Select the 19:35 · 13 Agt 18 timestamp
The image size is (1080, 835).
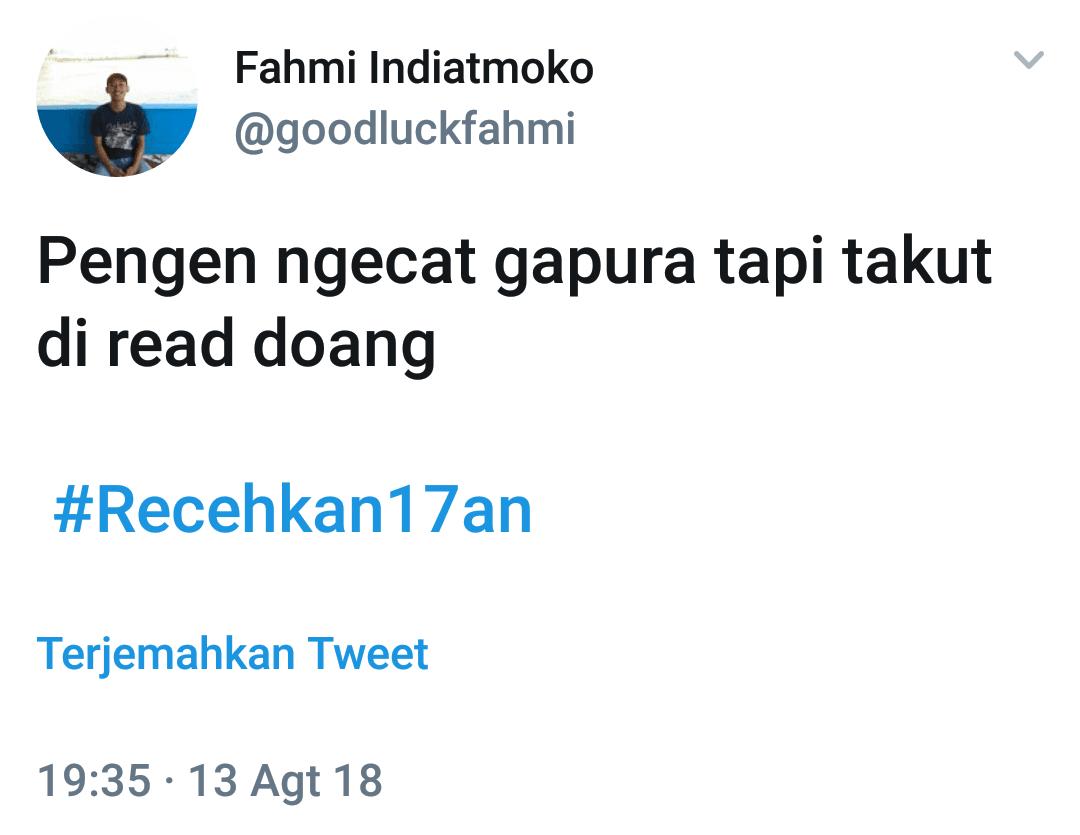tap(209, 781)
